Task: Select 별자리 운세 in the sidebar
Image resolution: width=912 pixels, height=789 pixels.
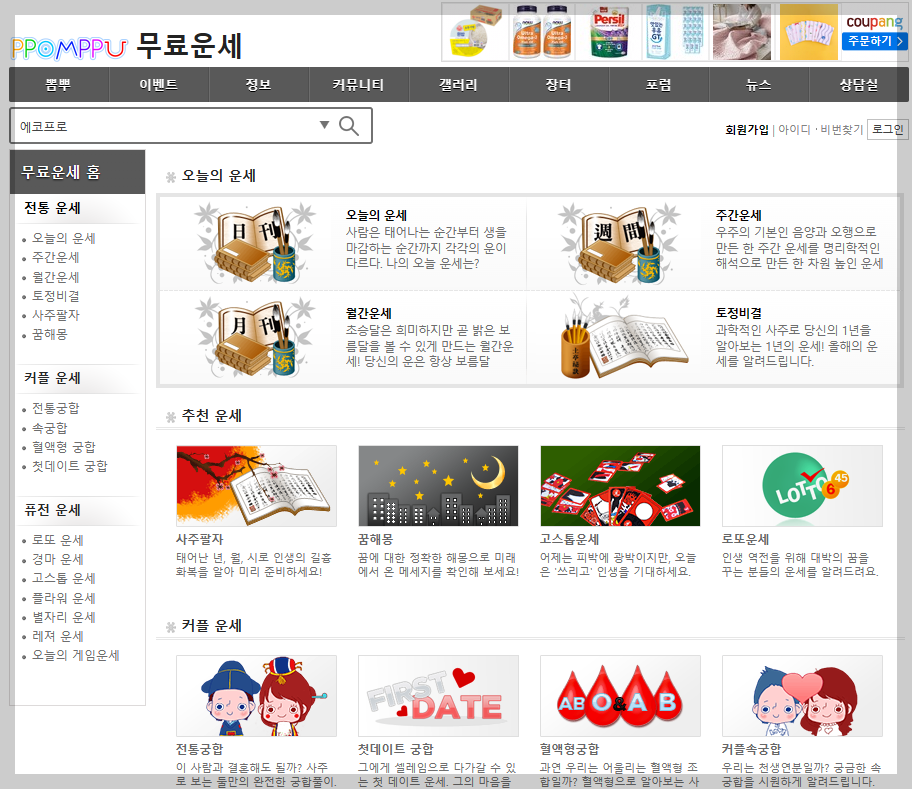Action: [x=63, y=617]
